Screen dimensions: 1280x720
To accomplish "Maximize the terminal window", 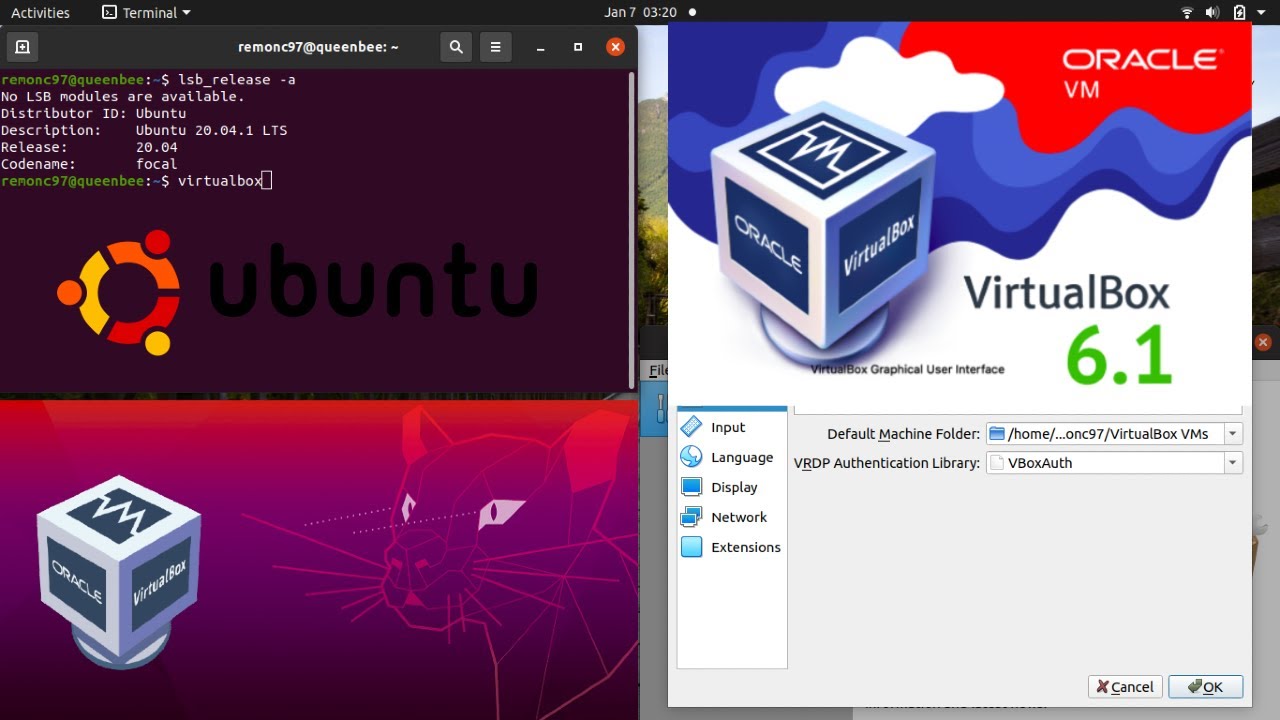I will point(578,47).
